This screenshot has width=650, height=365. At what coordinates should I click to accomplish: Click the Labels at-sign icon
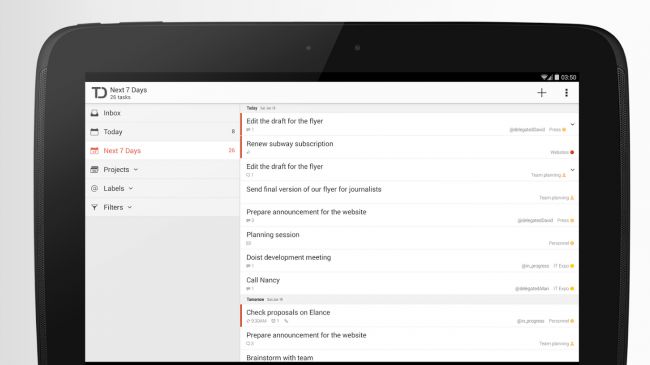(x=95, y=188)
